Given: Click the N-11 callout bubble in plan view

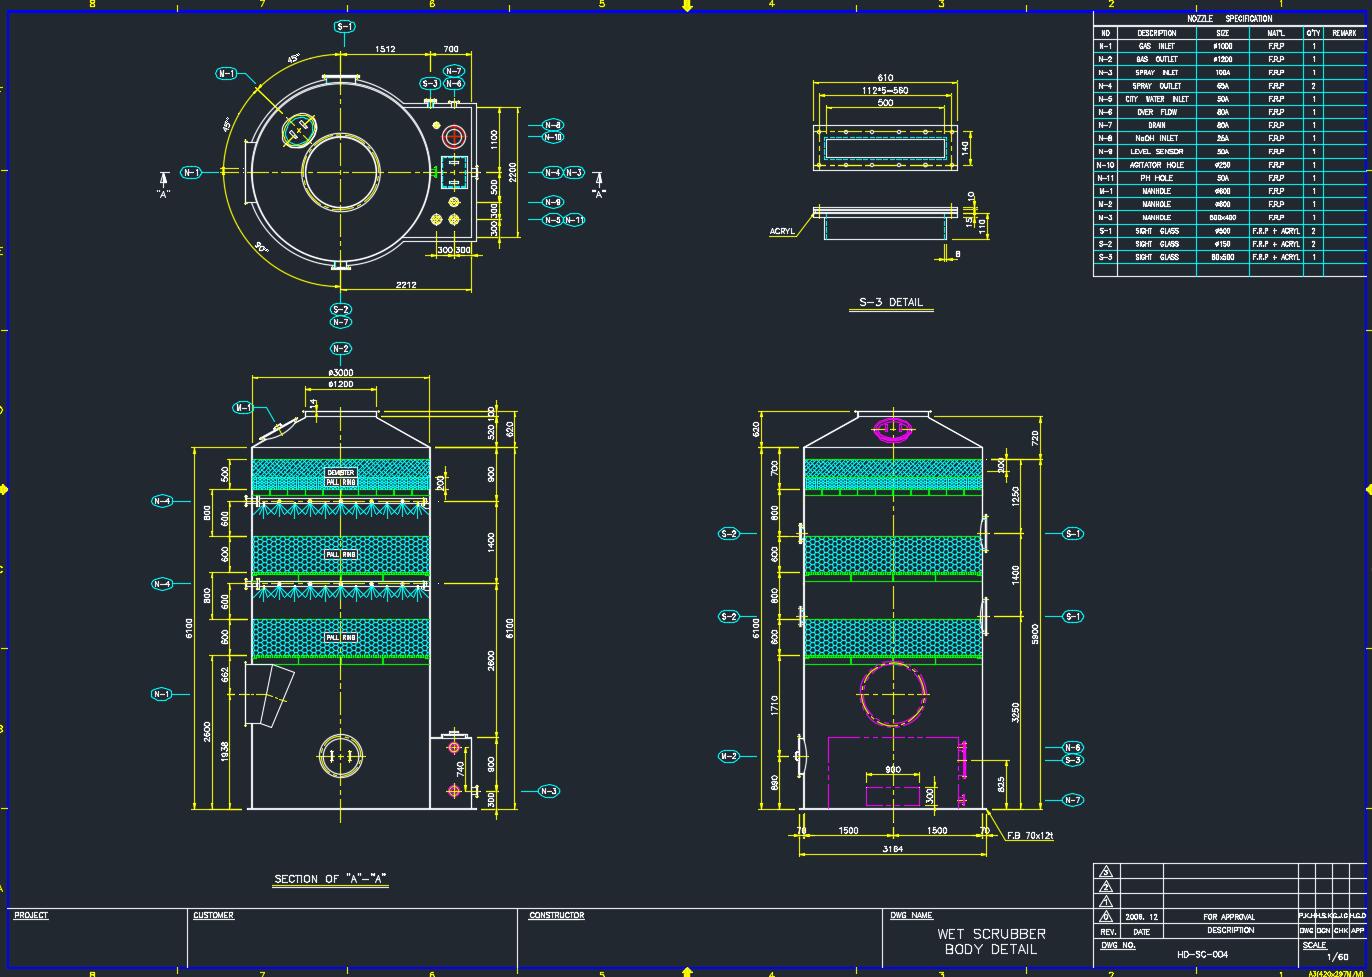Looking at the screenshot, I should (x=574, y=220).
